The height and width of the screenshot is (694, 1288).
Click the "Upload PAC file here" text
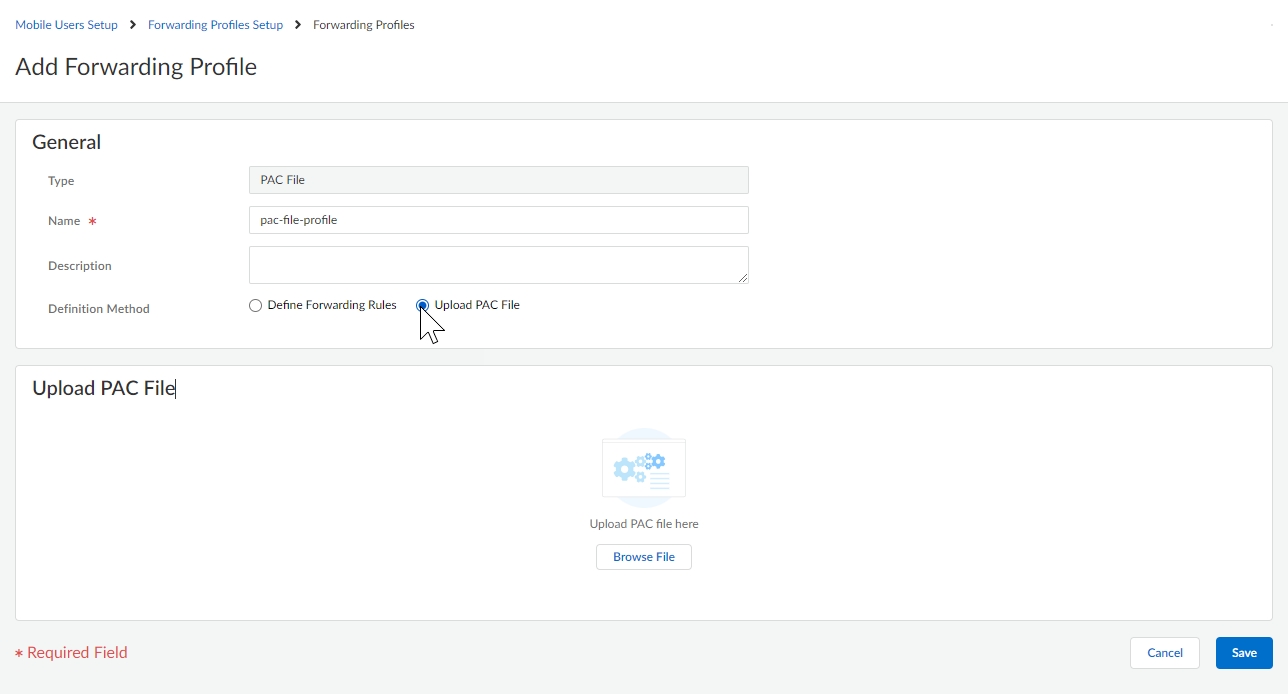pyautogui.click(x=644, y=524)
